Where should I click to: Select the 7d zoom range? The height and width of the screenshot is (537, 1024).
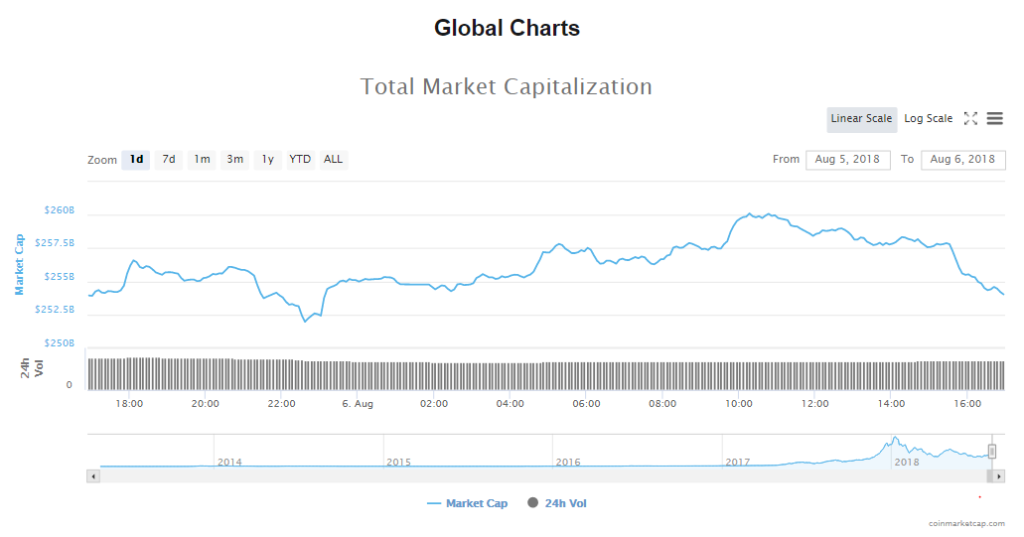coord(169,159)
